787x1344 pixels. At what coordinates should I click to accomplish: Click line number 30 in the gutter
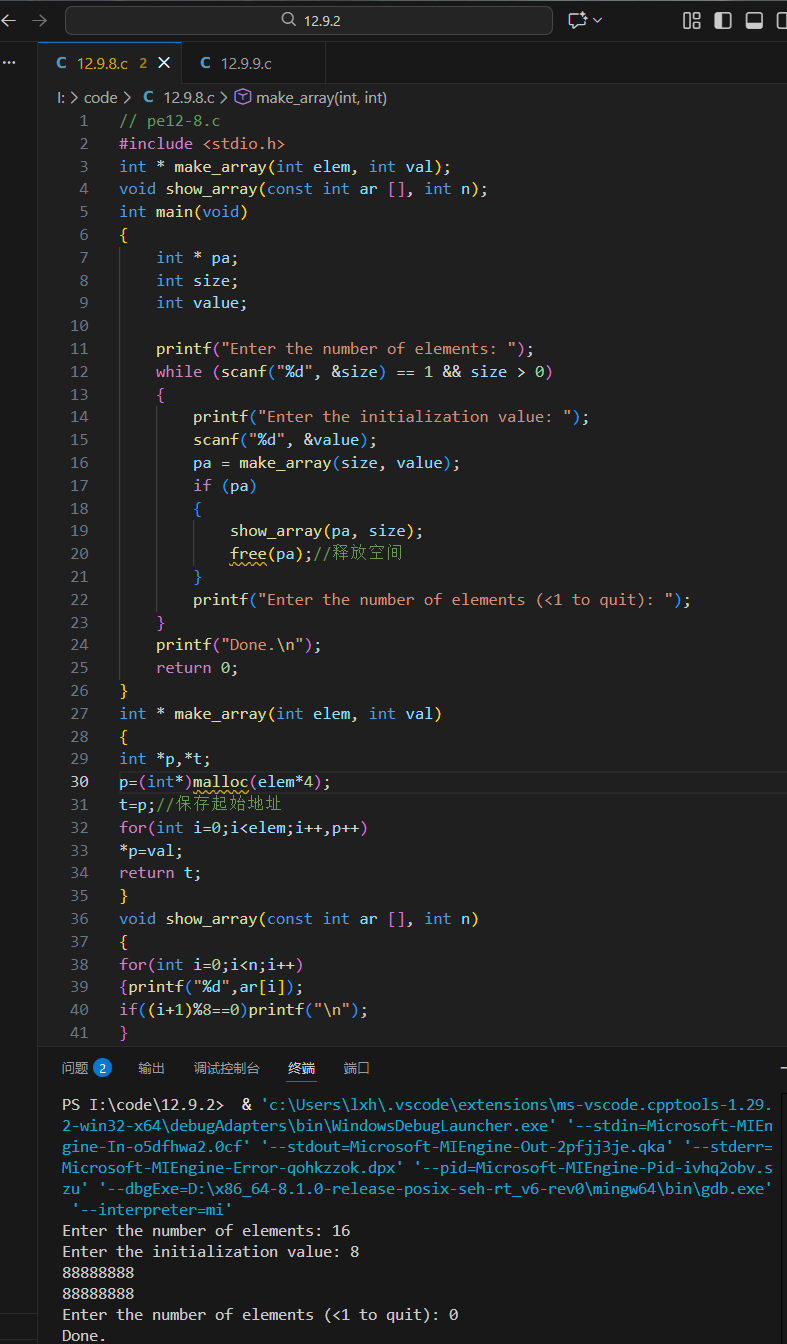click(79, 781)
